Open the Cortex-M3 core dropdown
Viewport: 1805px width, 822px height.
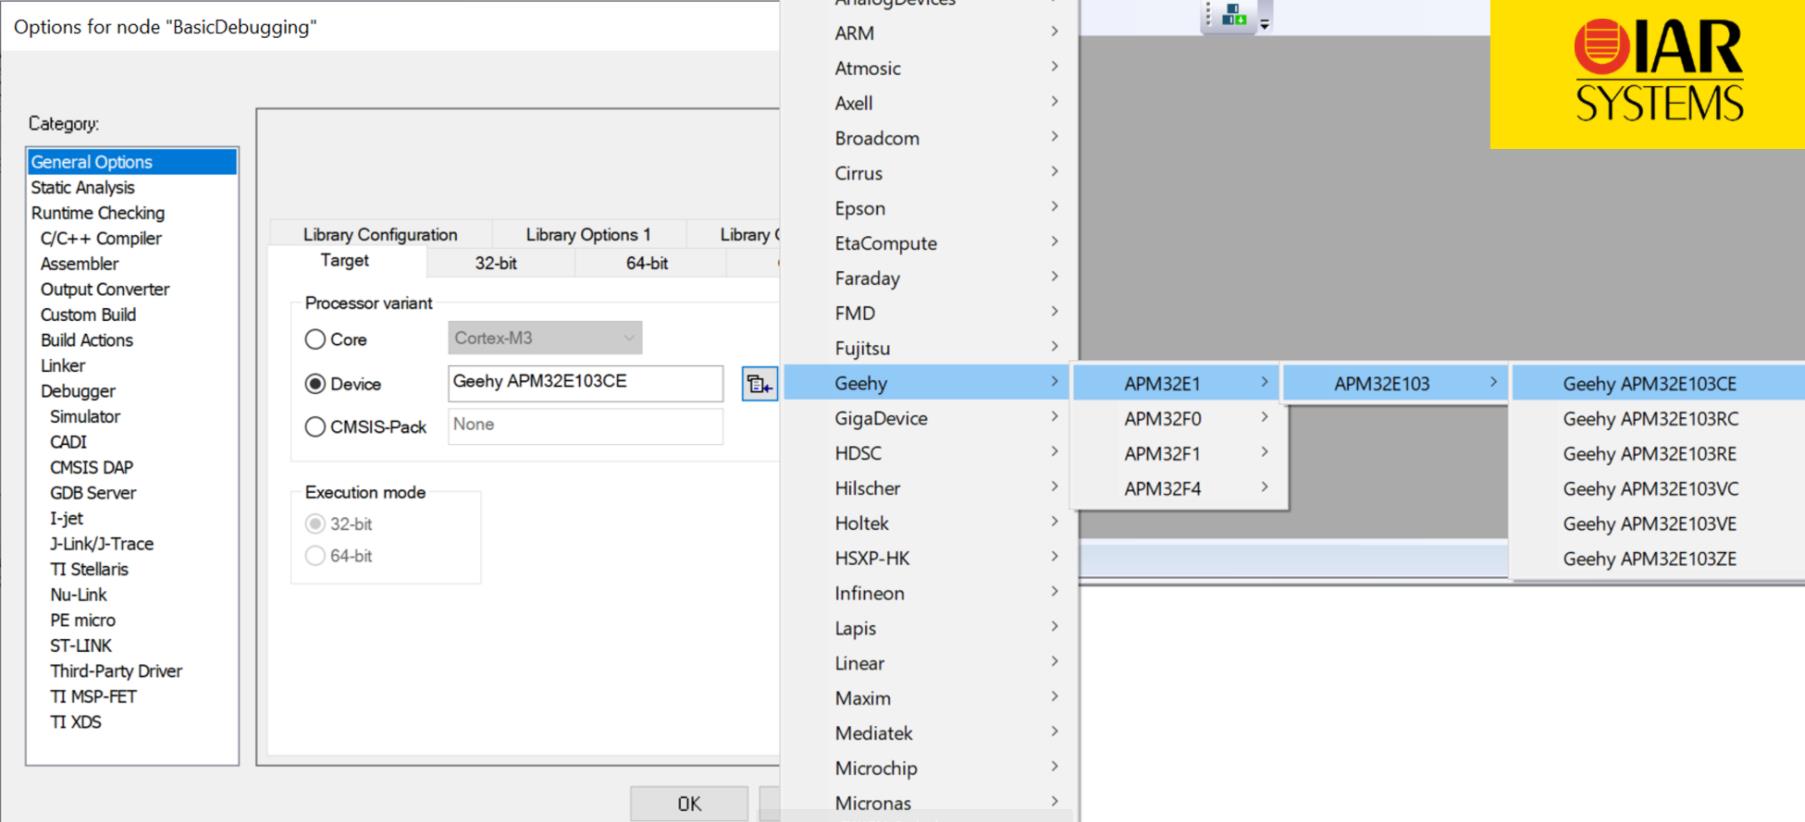click(545, 338)
